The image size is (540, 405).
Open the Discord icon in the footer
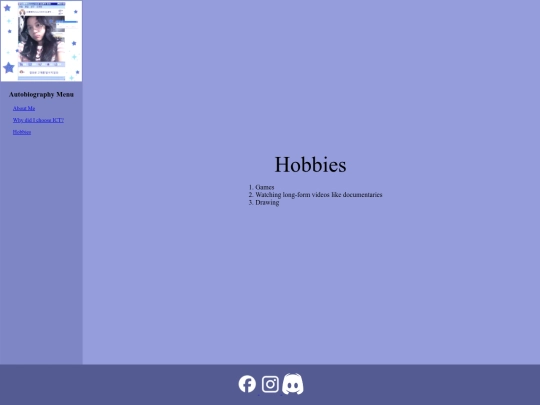293,384
